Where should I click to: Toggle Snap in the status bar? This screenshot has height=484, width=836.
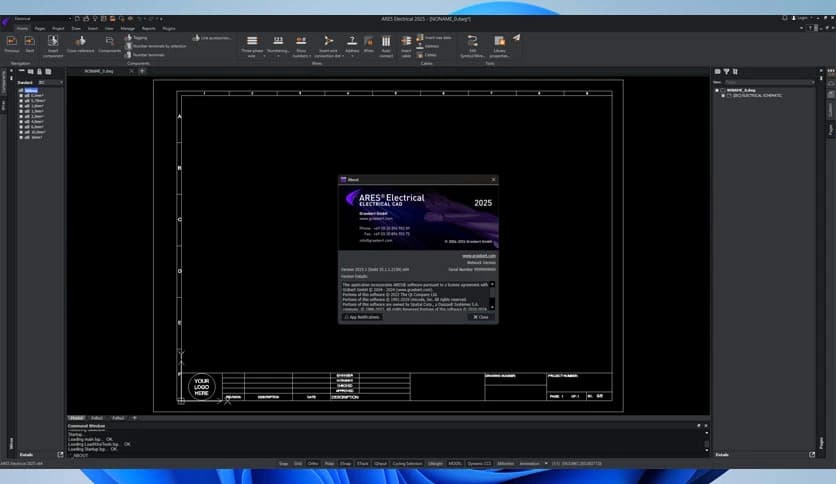[x=284, y=464]
